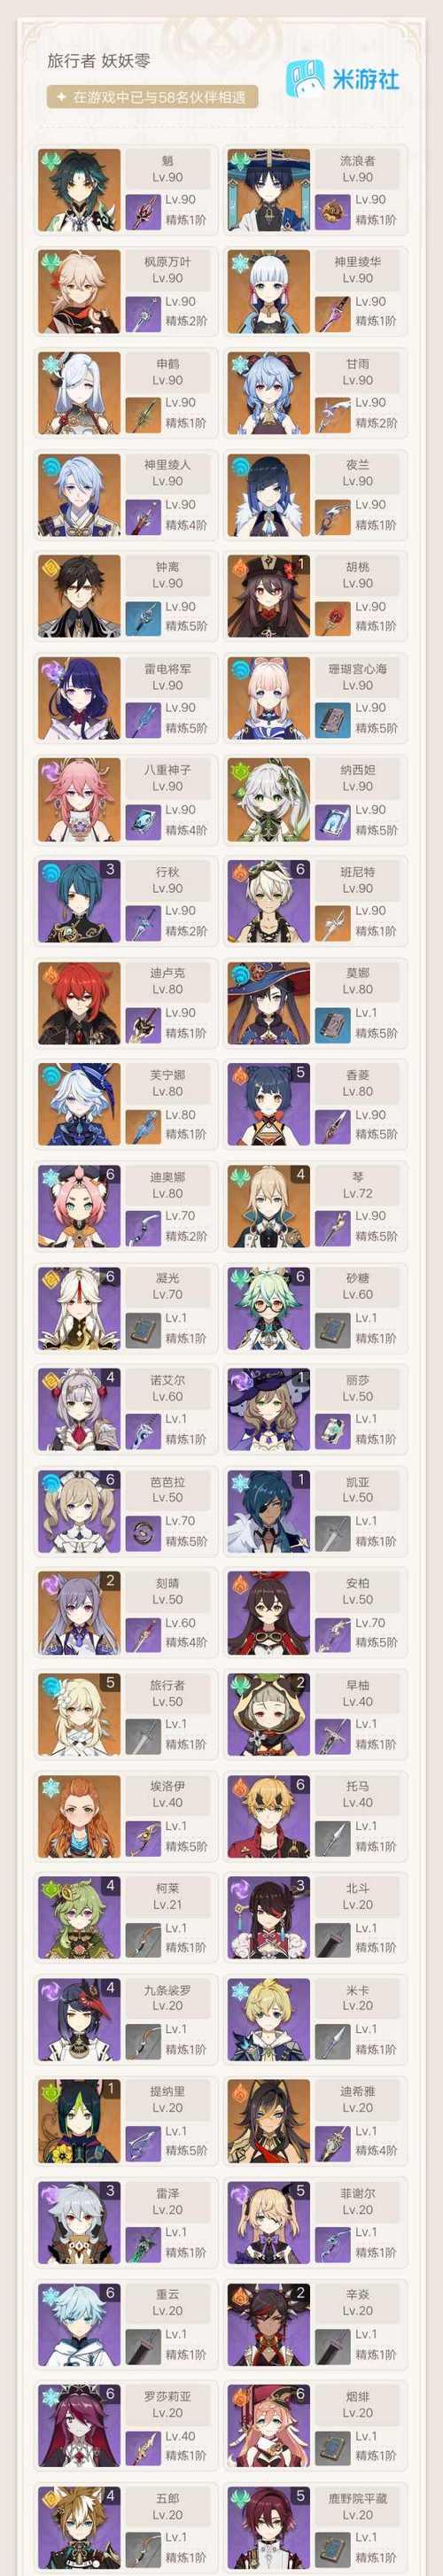This screenshot has width=443, height=2576.
Task: Click 旅行者 妖妖零 player name
Action: (x=99, y=61)
